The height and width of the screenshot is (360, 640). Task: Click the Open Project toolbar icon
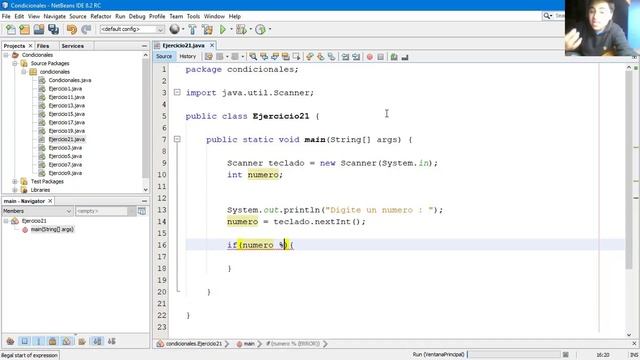tap(39, 29)
